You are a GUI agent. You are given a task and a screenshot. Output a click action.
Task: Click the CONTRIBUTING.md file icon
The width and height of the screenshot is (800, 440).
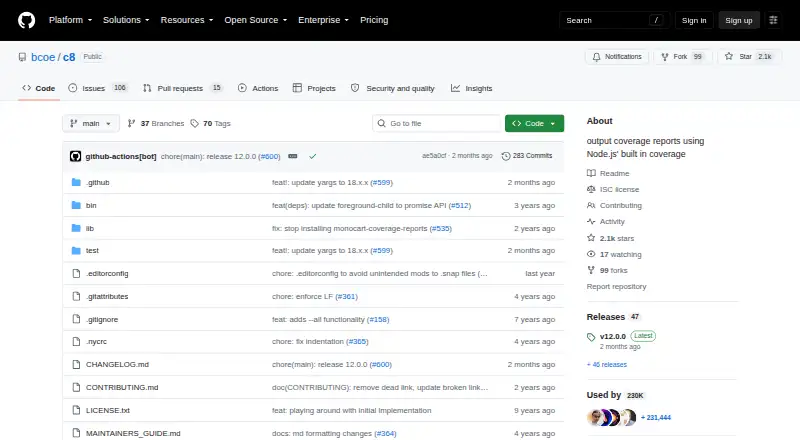76,387
